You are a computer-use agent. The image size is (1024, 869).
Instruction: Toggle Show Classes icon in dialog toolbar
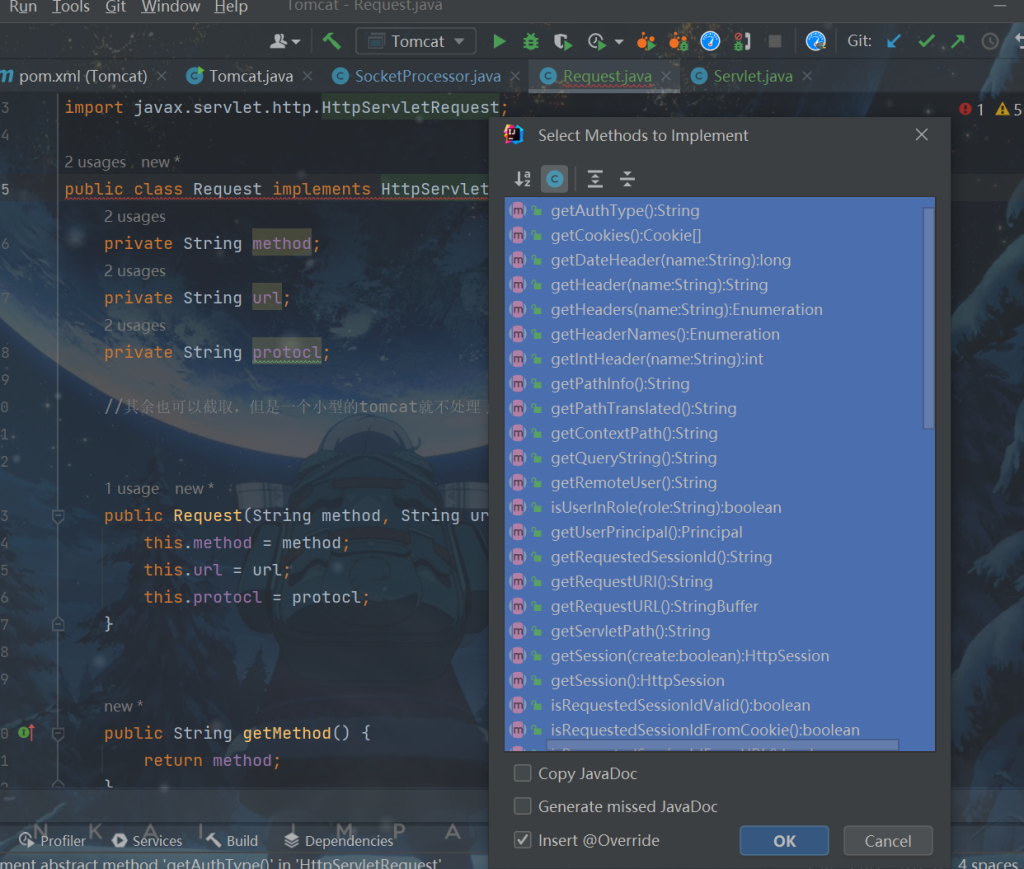pos(554,179)
